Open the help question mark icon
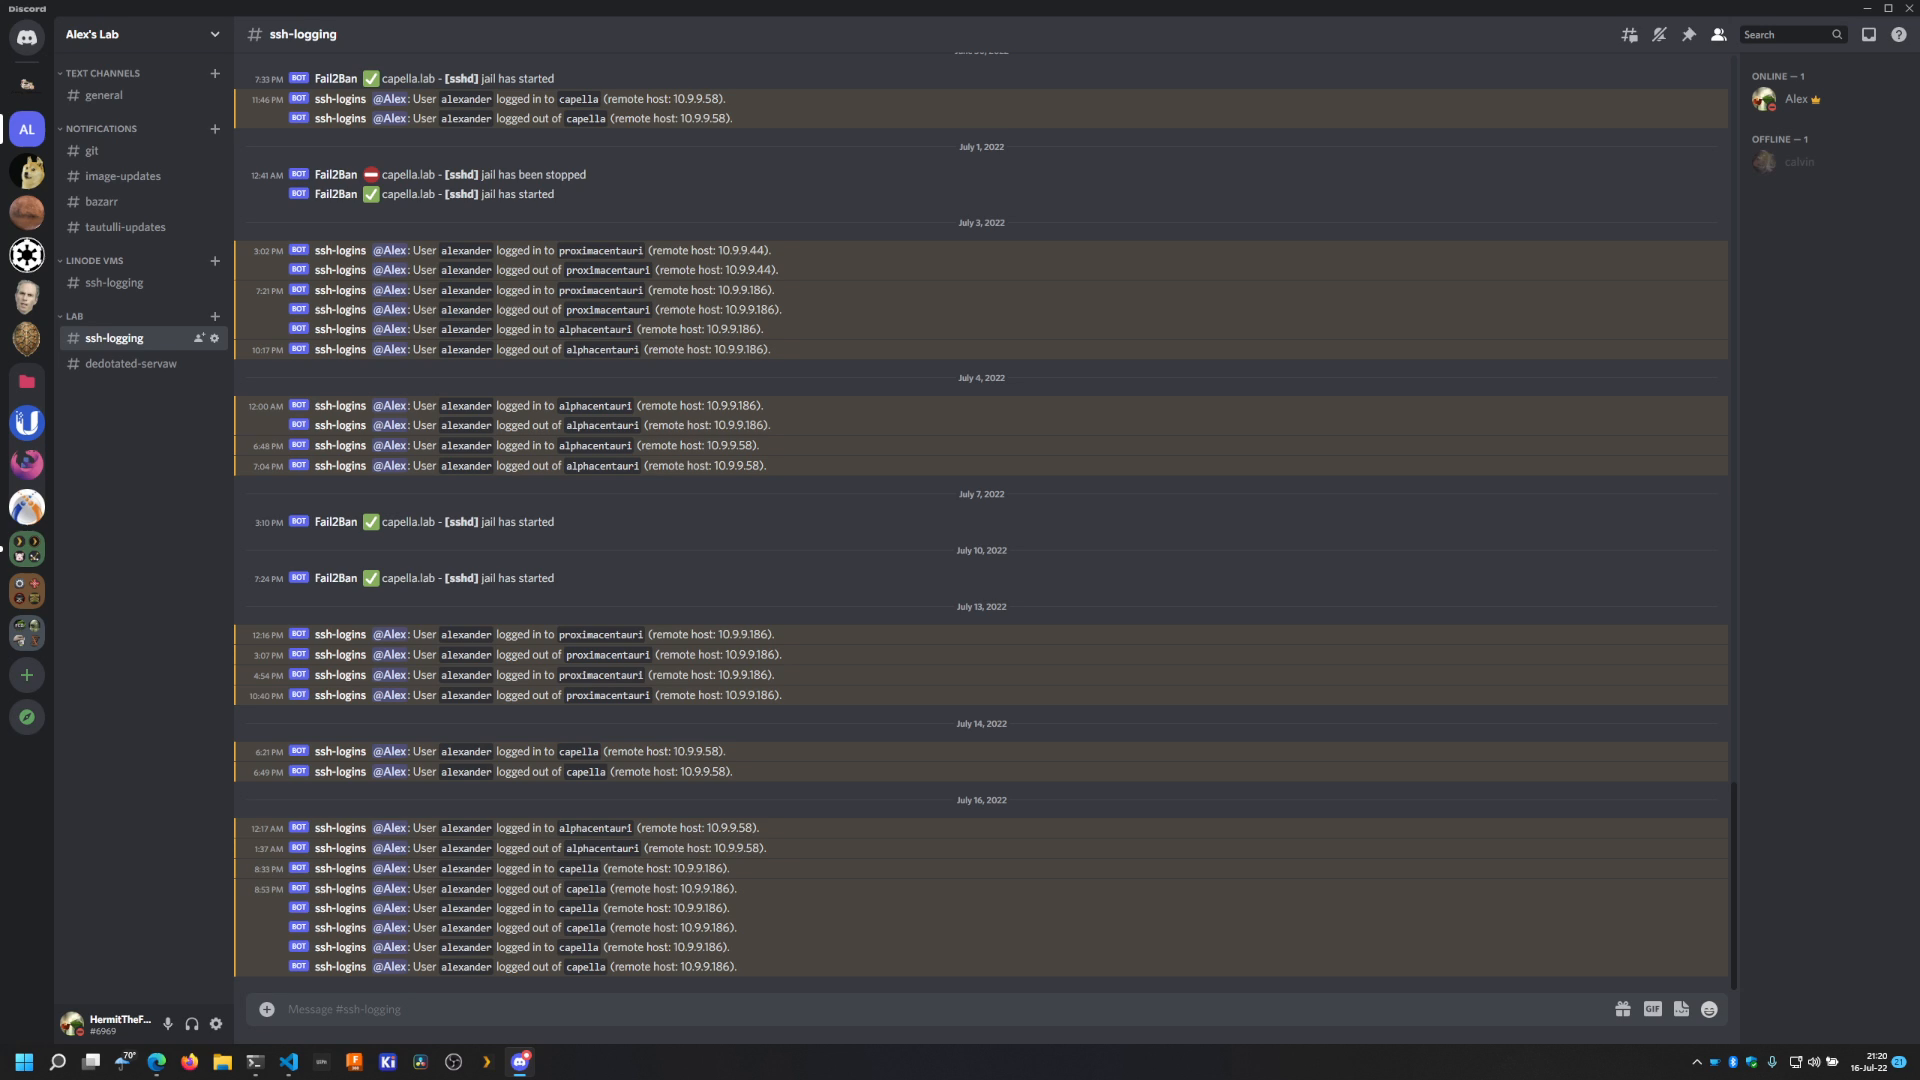The width and height of the screenshot is (1920, 1080). pyautogui.click(x=1898, y=34)
